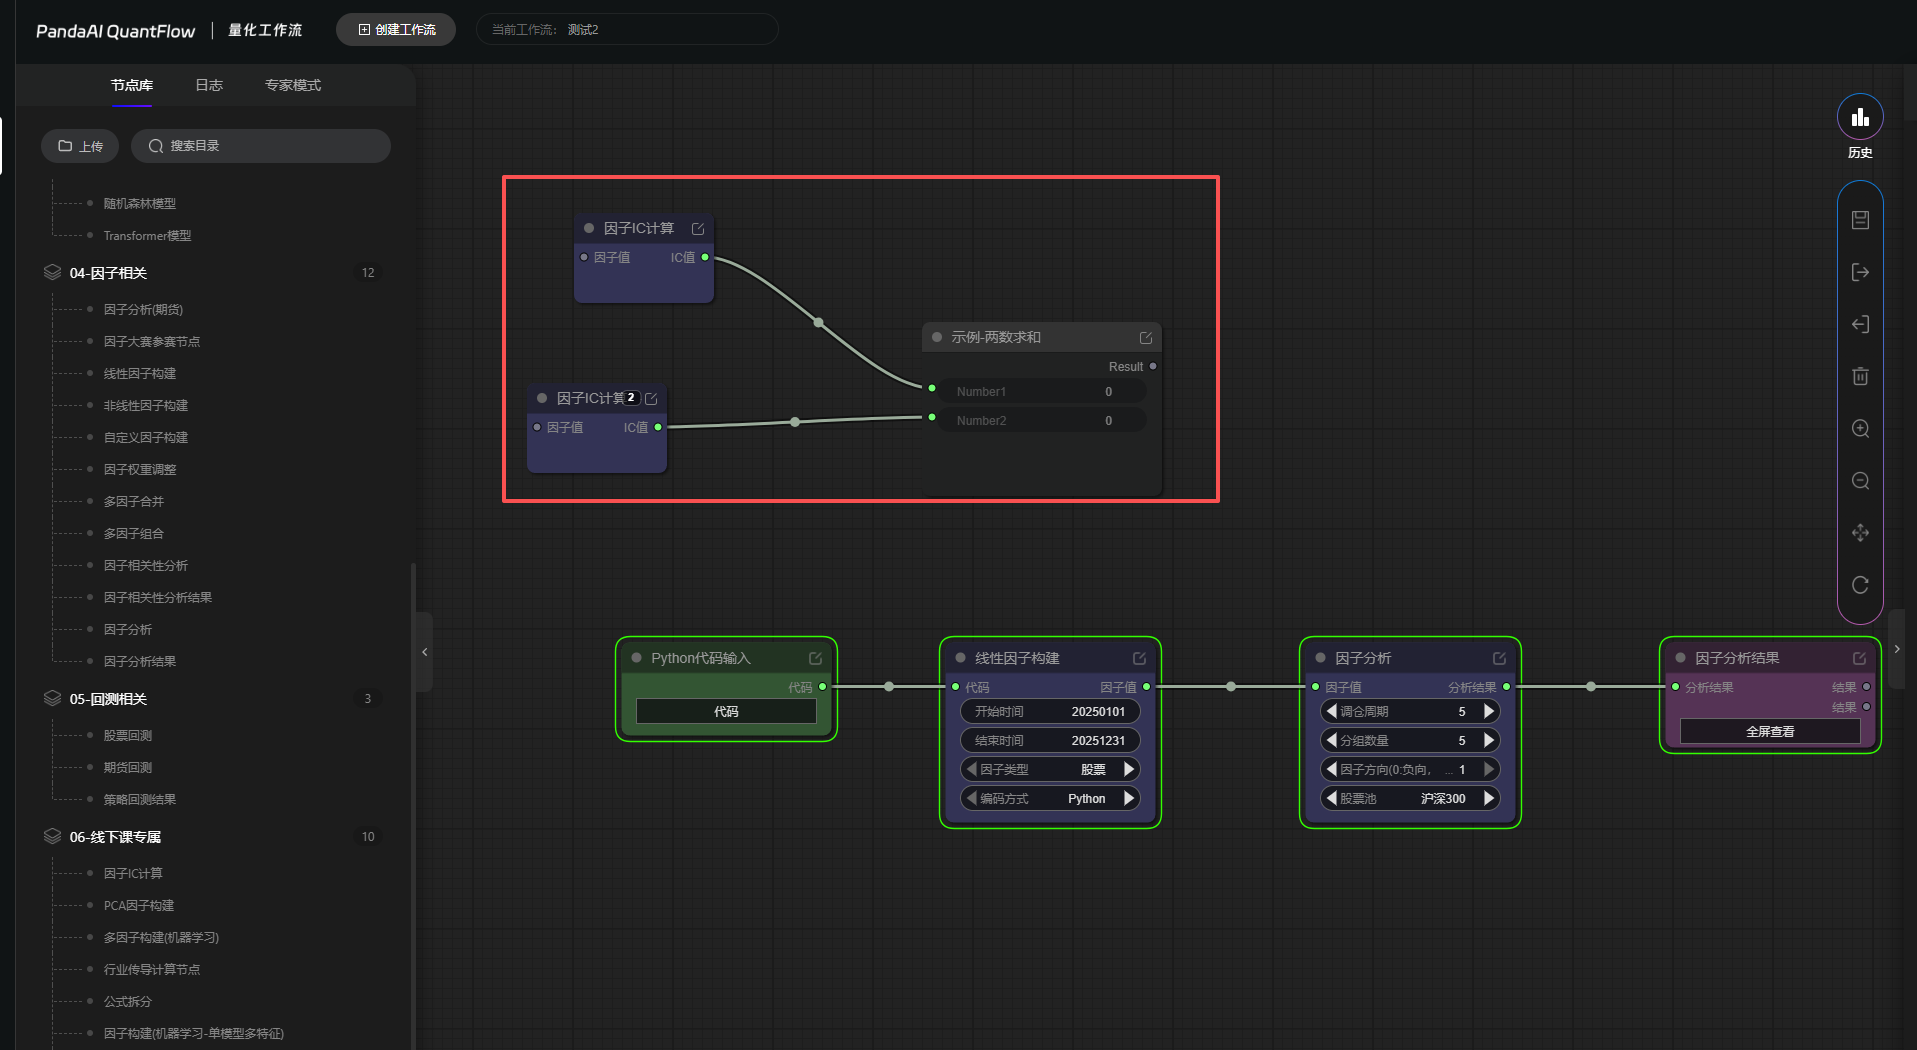Click next arrow for 编码方式
The height and width of the screenshot is (1050, 1917).
point(1129,798)
